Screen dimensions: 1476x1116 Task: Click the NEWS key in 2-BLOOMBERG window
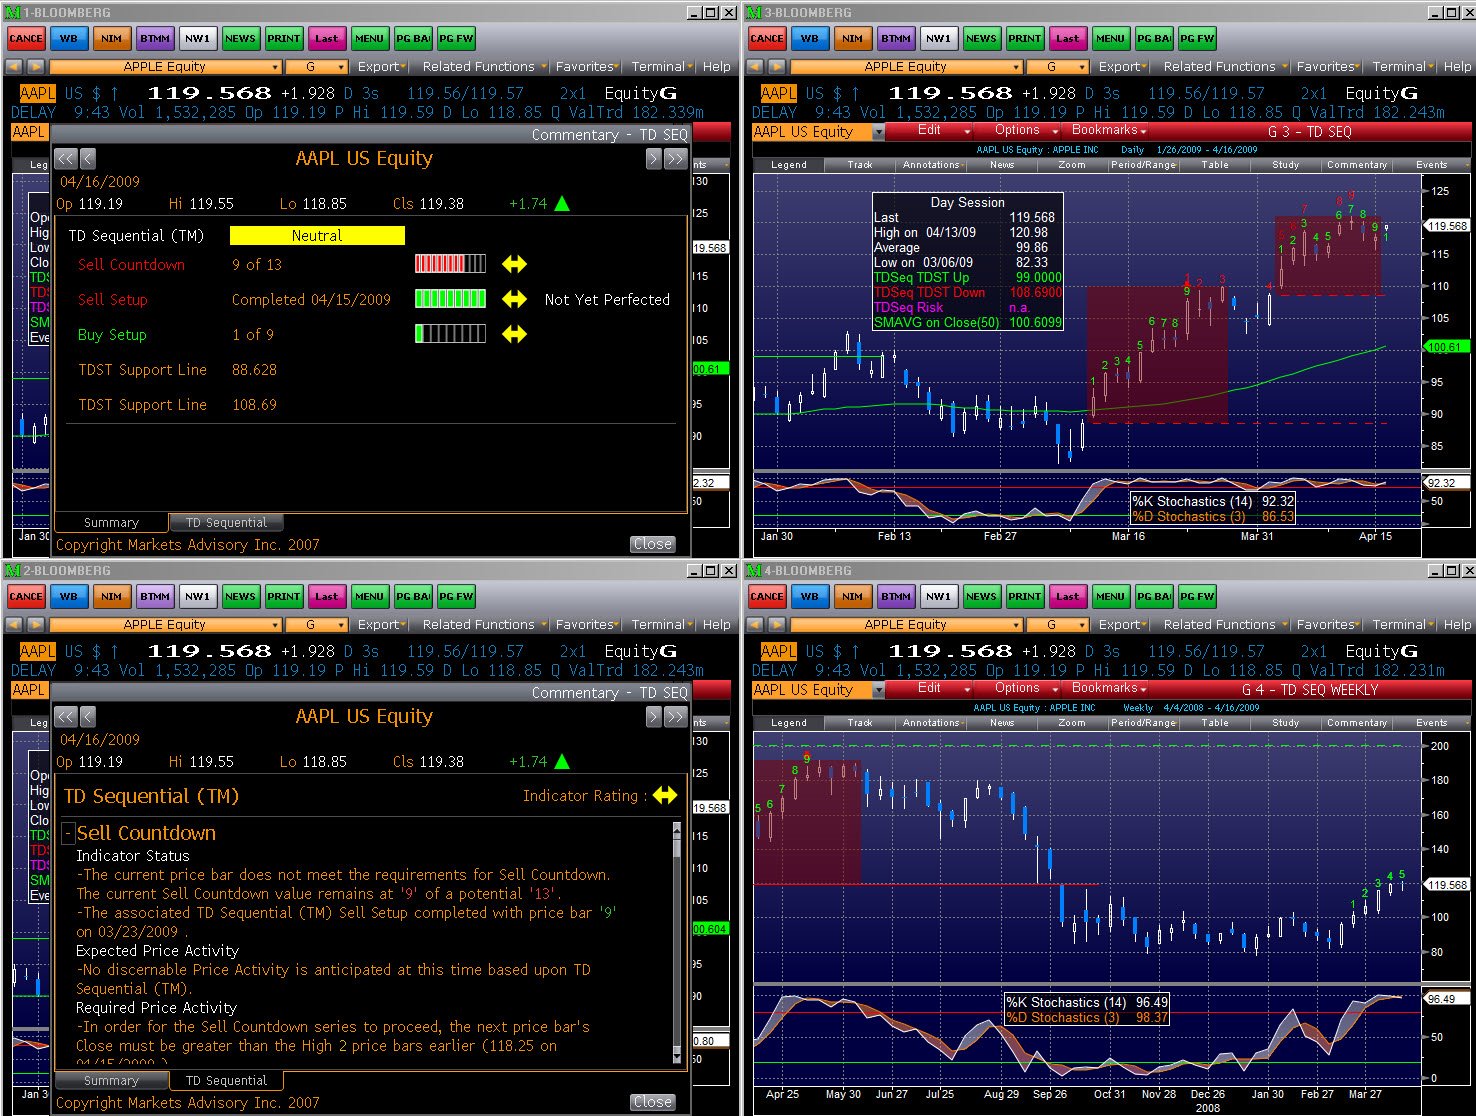pos(240,596)
